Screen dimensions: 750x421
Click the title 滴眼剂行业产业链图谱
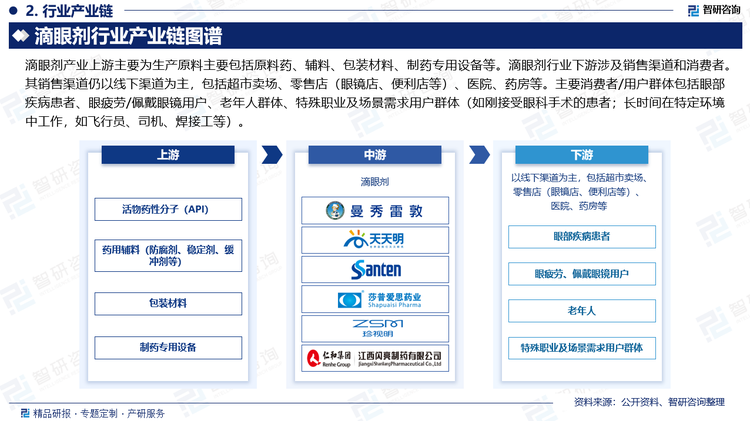pyautogui.click(x=128, y=36)
